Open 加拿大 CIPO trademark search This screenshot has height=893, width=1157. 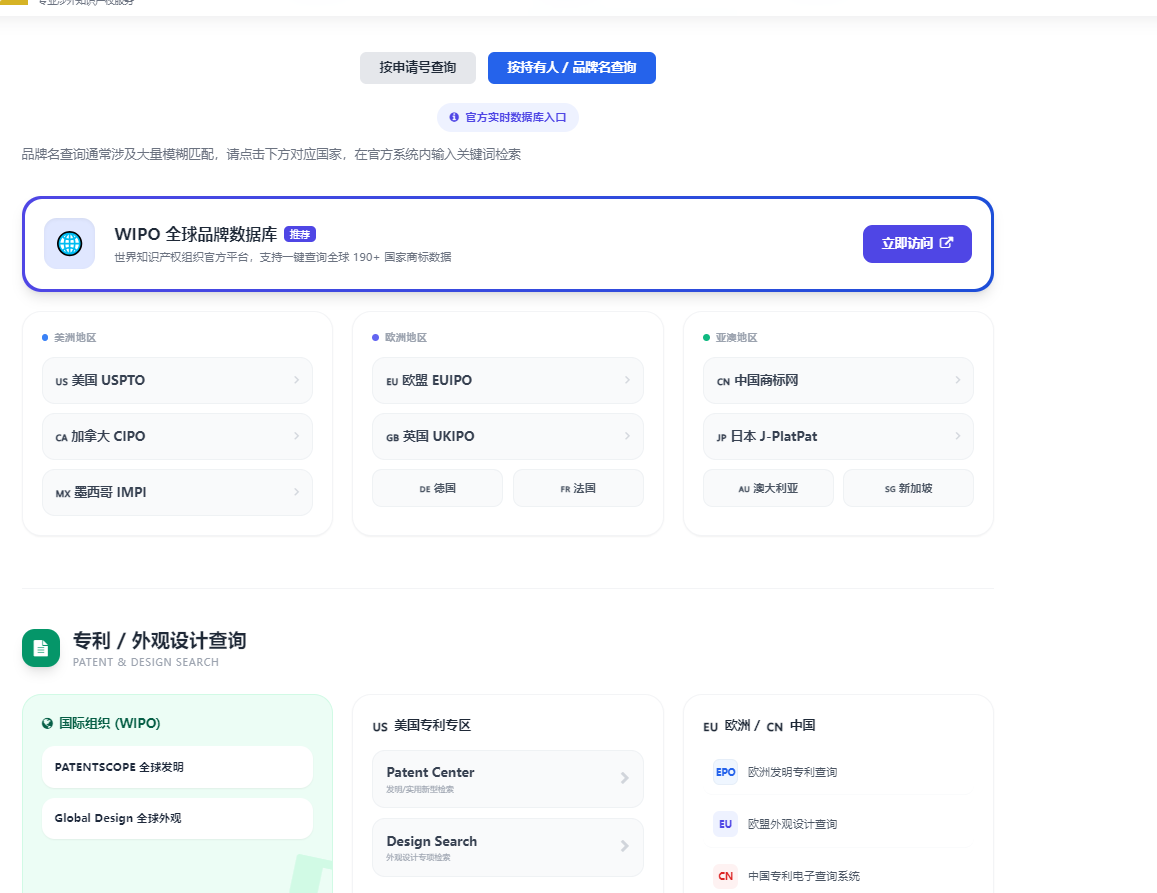tap(177, 436)
